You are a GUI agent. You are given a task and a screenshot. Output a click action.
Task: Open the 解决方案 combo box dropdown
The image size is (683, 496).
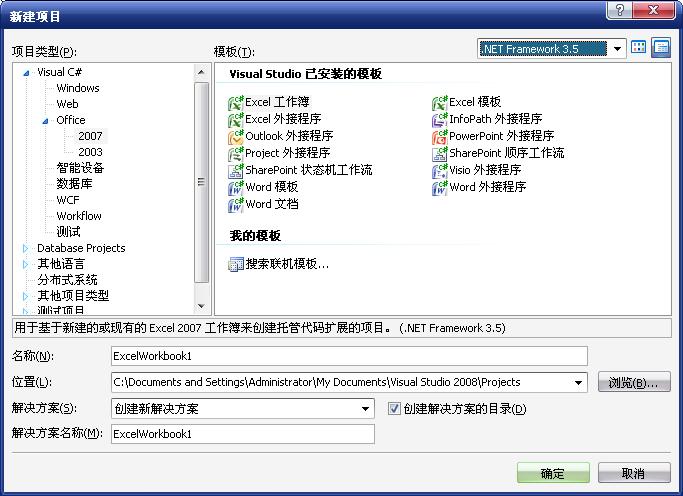(365, 408)
